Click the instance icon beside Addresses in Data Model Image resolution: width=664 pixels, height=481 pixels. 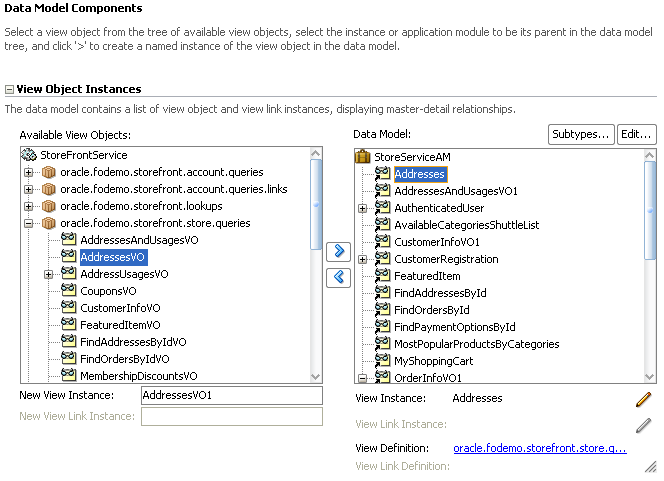382,173
